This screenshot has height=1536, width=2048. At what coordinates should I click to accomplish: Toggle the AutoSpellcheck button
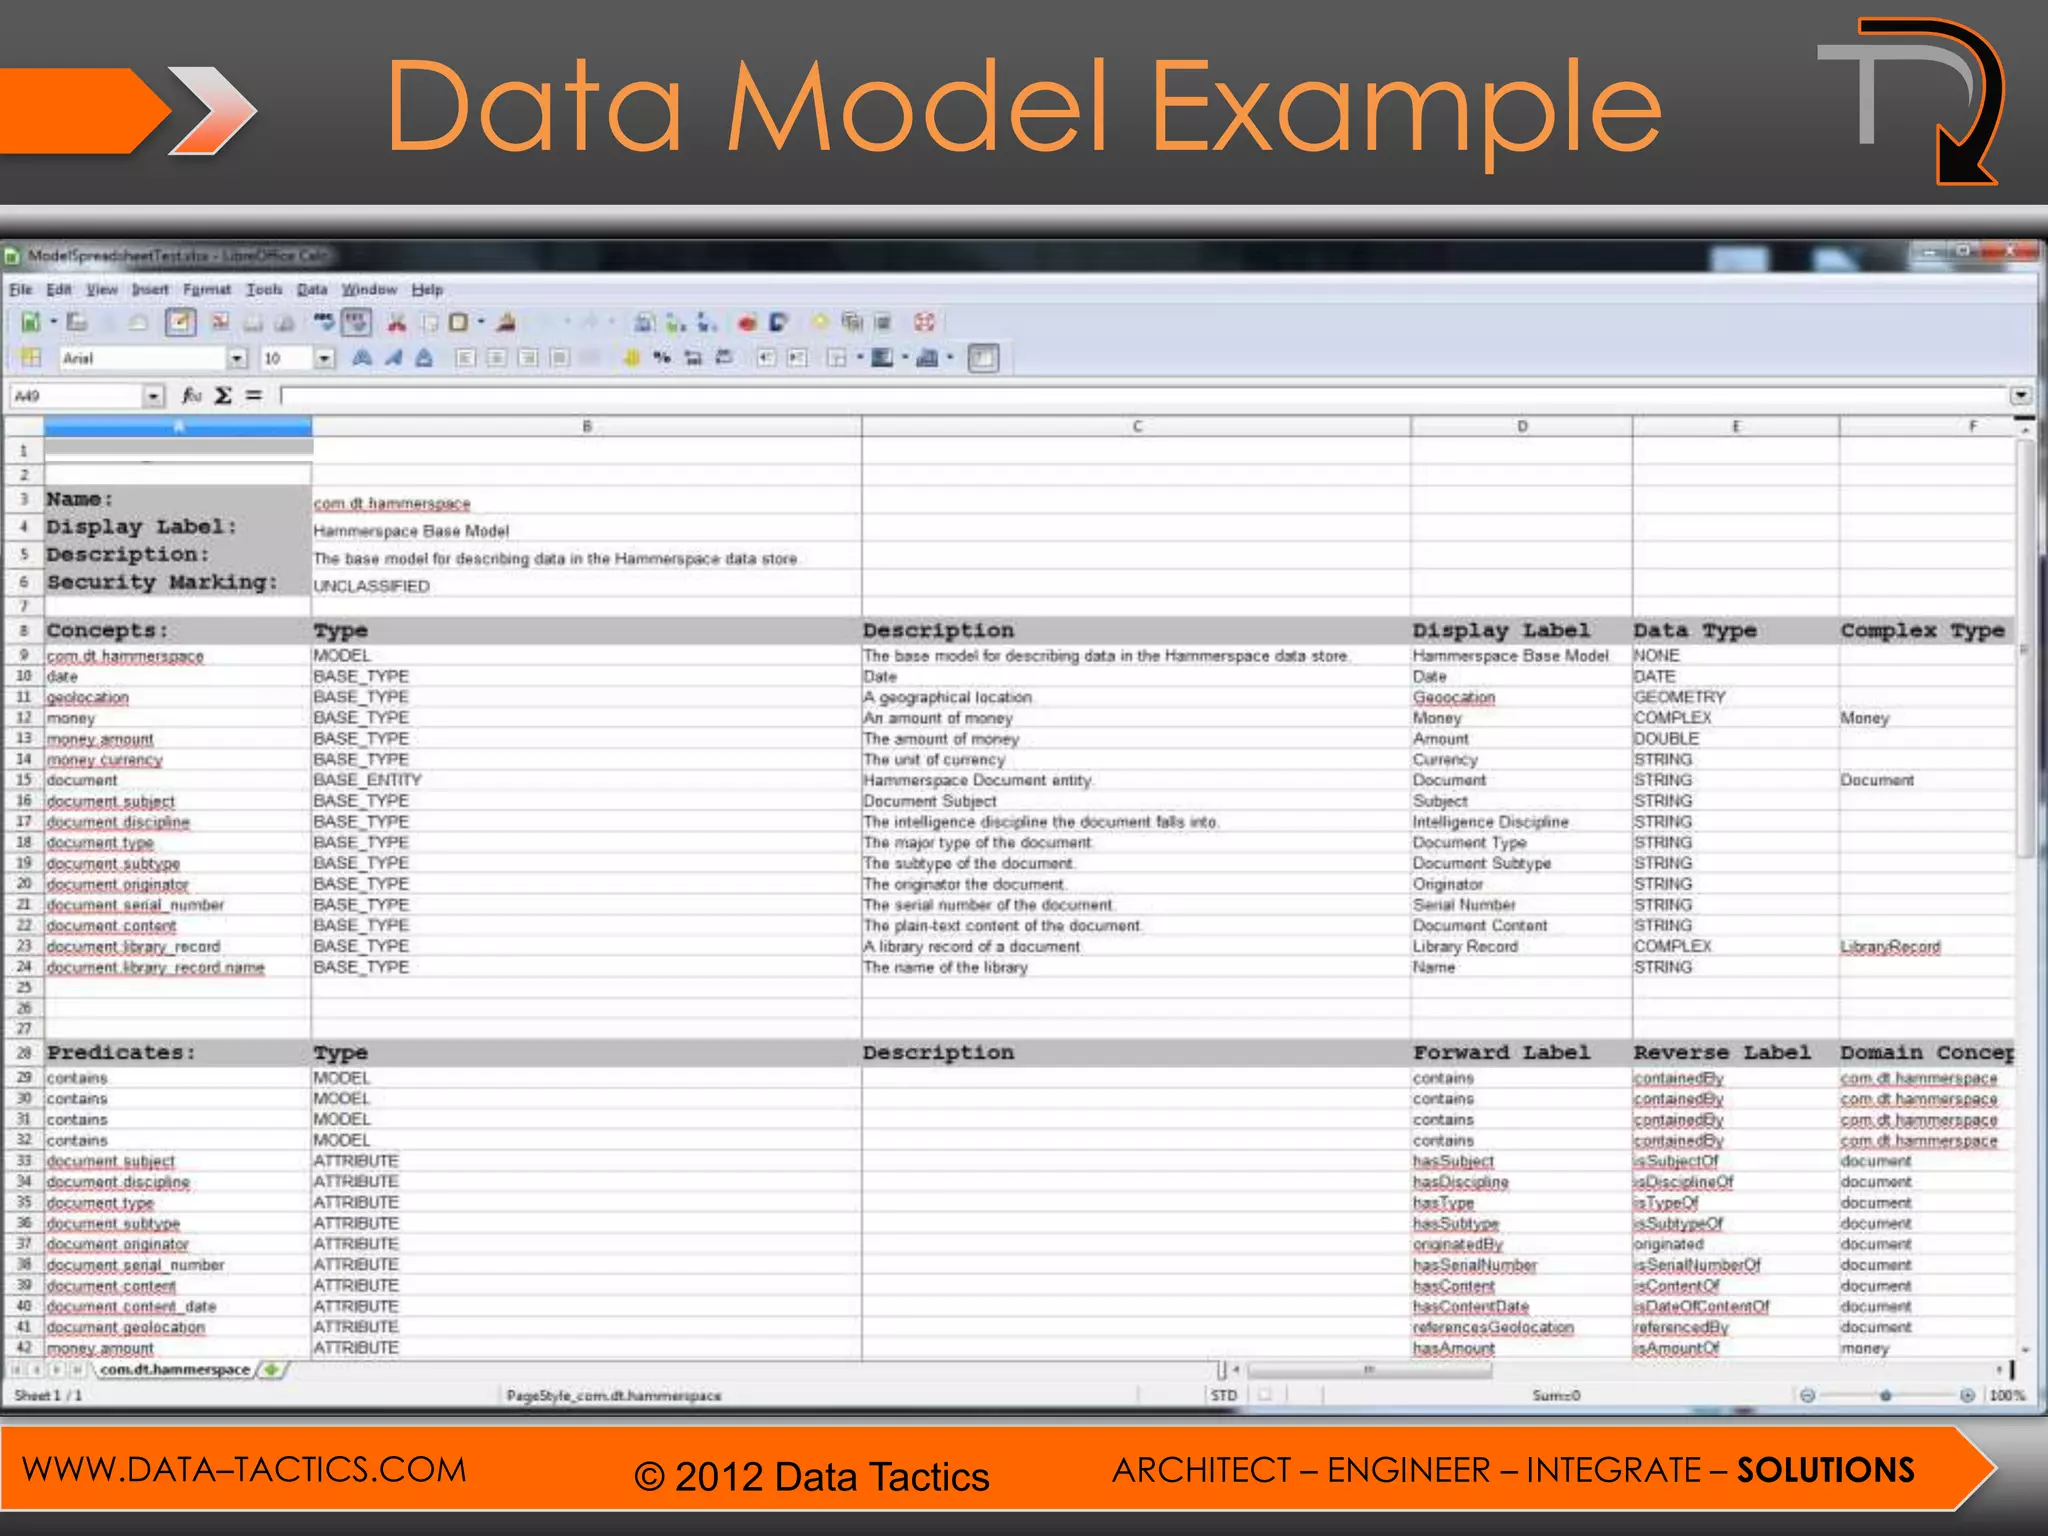[x=357, y=322]
